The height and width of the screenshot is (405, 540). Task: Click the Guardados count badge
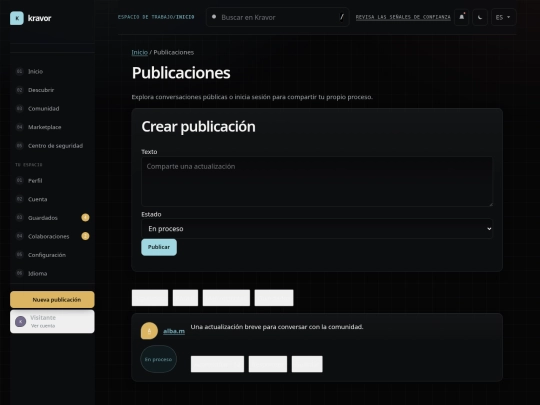pyautogui.click(x=85, y=217)
